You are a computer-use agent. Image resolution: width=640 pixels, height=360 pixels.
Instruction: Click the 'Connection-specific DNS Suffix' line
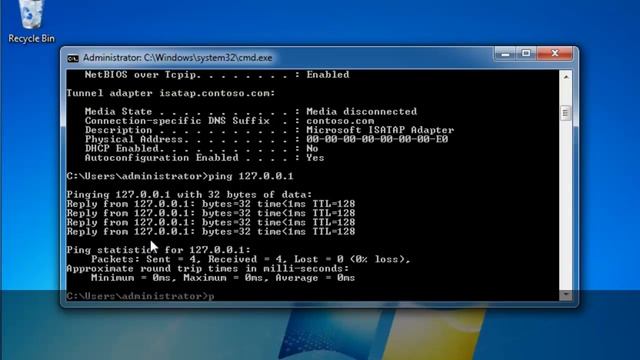point(229,121)
